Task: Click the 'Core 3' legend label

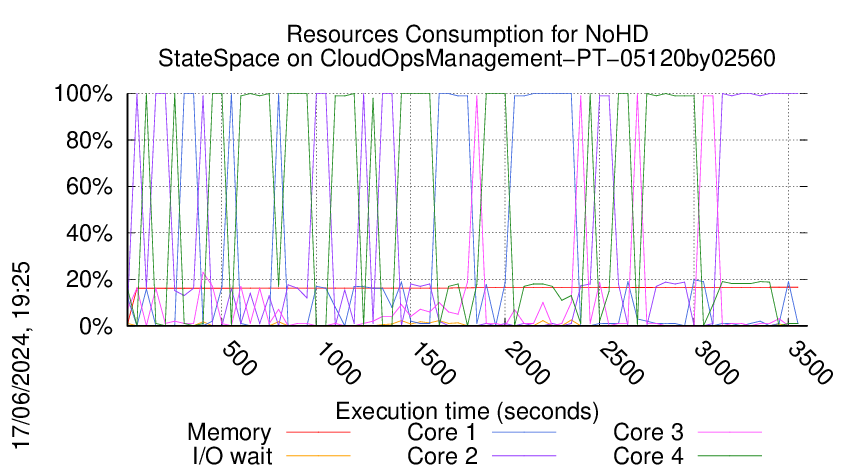Action: click(648, 433)
